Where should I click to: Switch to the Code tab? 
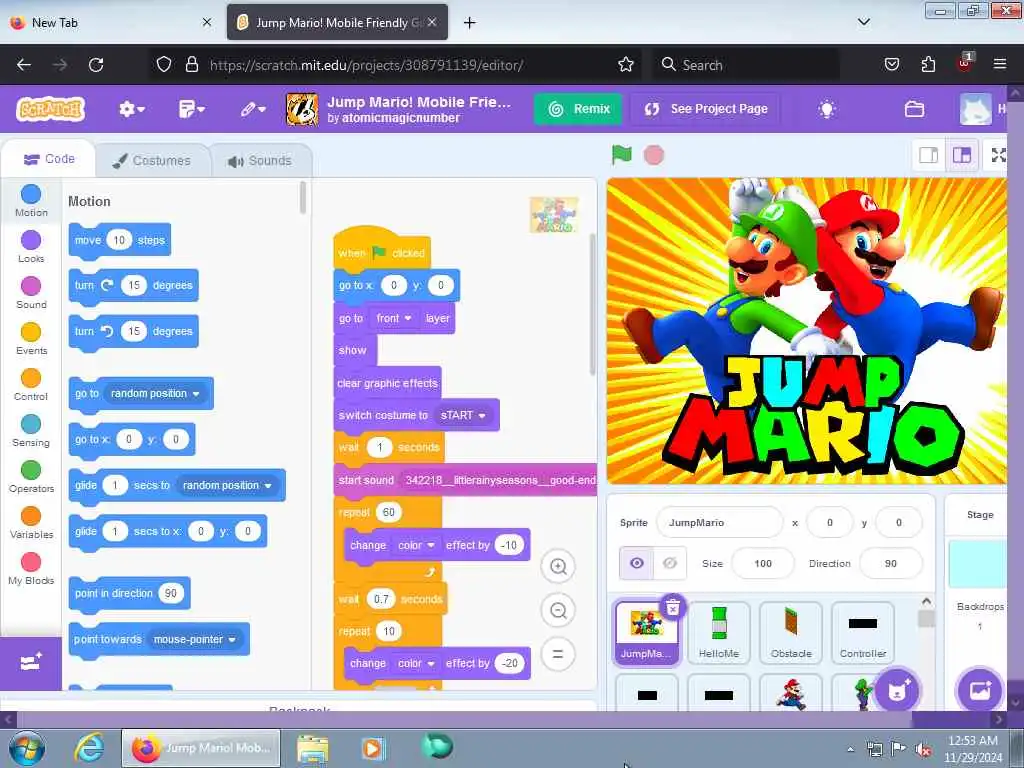click(x=49, y=159)
